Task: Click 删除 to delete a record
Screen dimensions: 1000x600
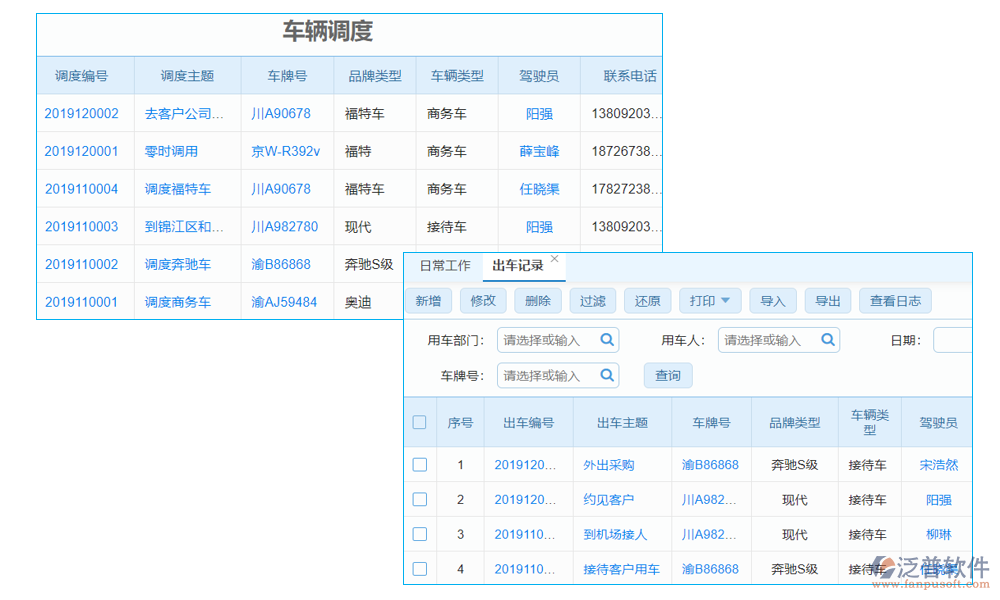Action: pyautogui.click(x=537, y=300)
